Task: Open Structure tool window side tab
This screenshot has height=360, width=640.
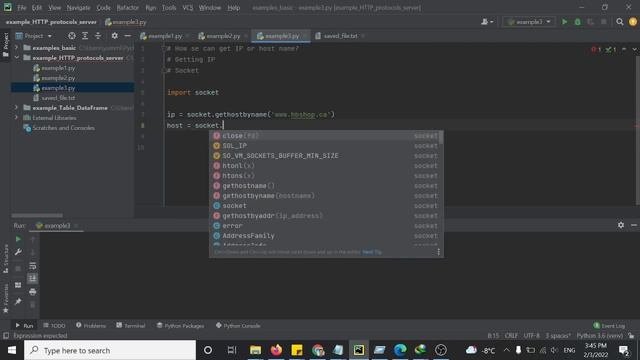Action: (x=5, y=260)
